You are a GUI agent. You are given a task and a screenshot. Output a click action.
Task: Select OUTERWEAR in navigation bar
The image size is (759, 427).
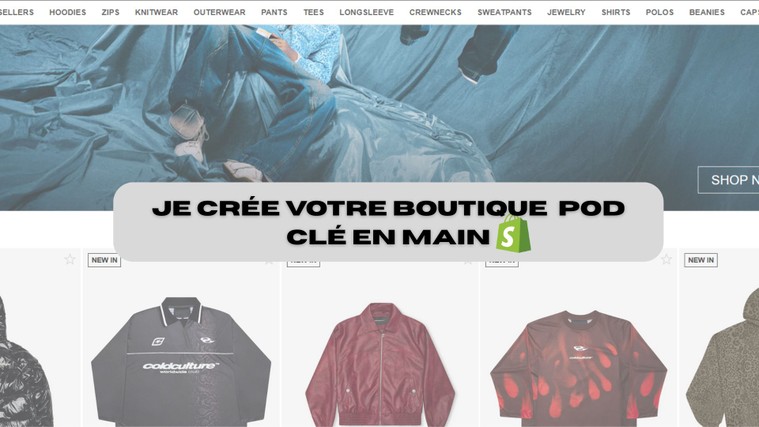point(219,12)
